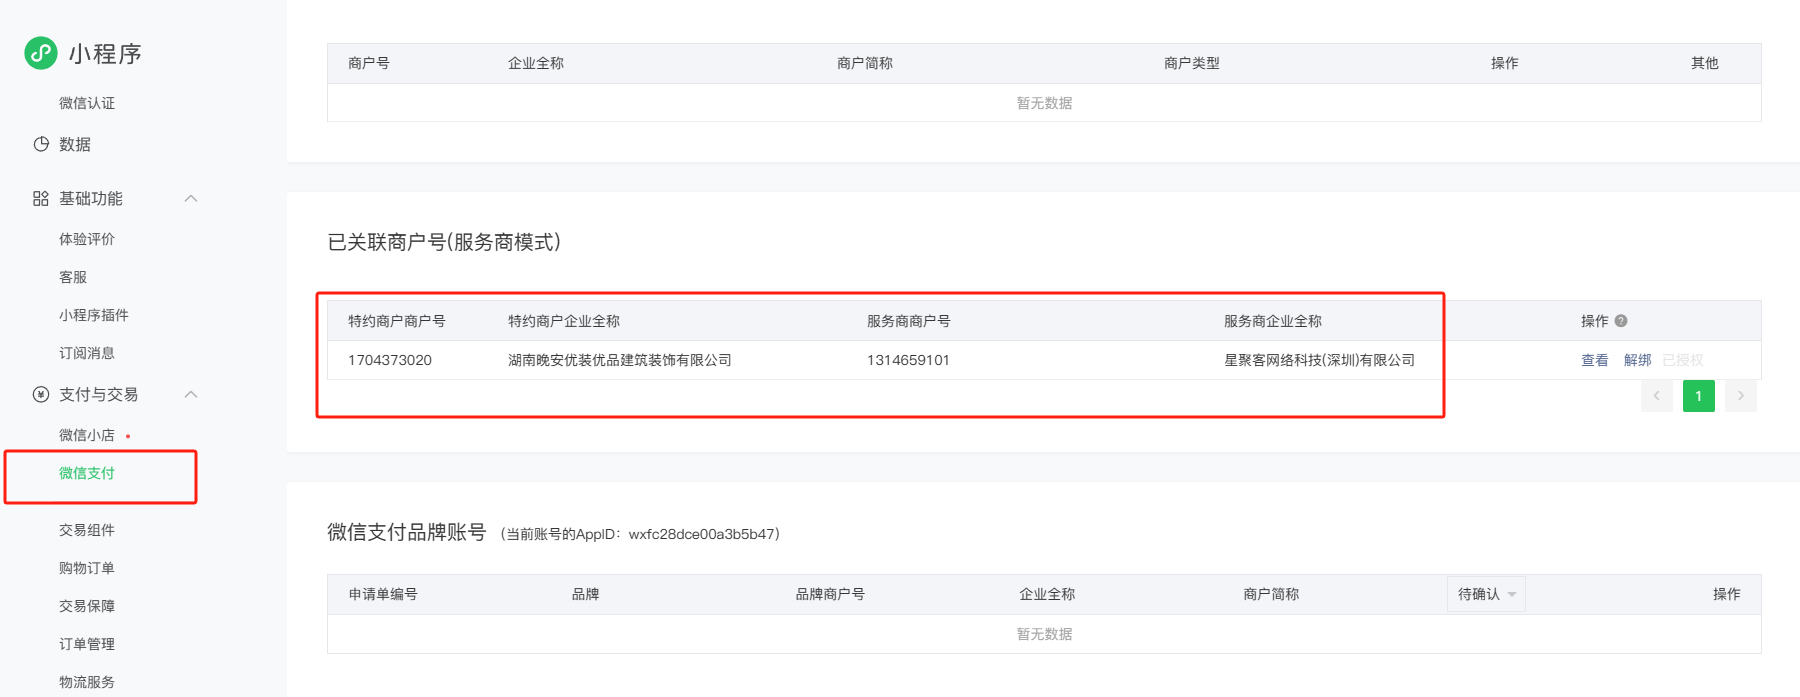1800x697 pixels.
Task: Click company name 湖南晚安优装优品建筑装饰有限公司
Action: (x=620, y=360)
